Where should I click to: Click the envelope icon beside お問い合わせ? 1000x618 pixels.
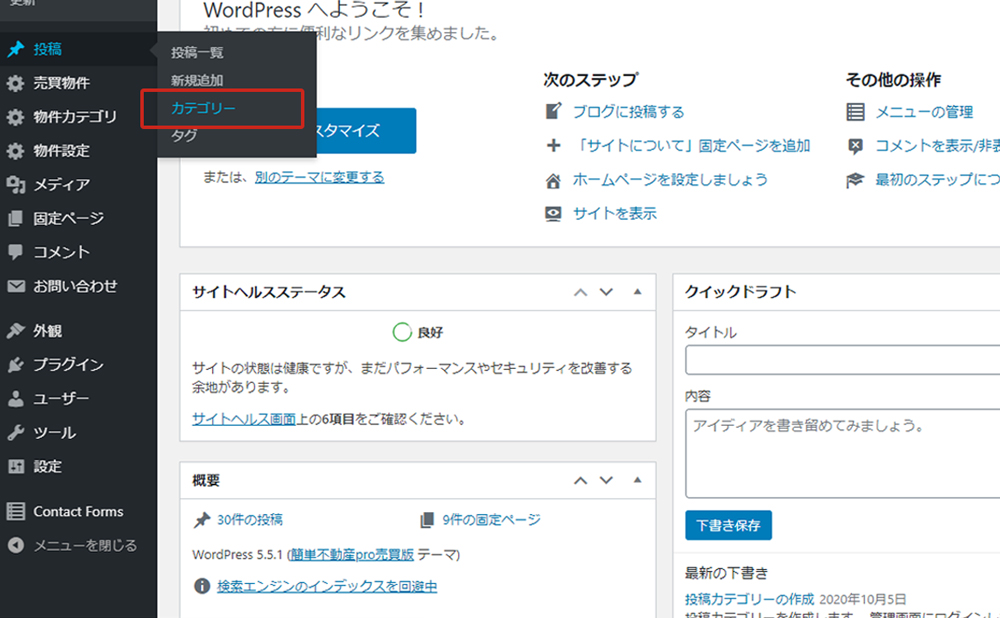click(x=15, y=286)
